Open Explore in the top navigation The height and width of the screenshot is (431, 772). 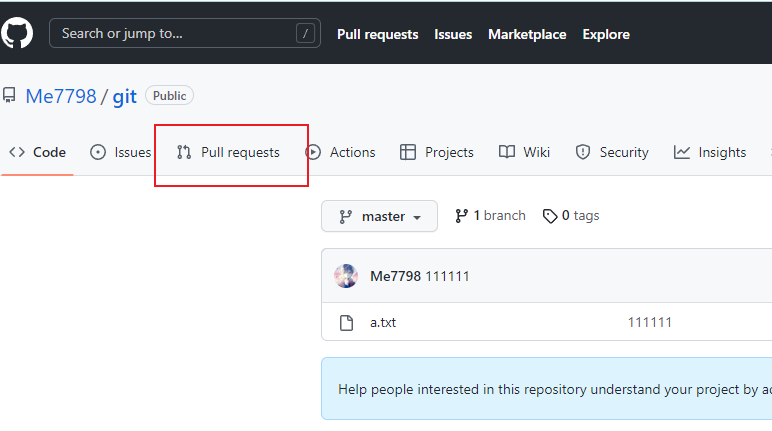(606, 34)
